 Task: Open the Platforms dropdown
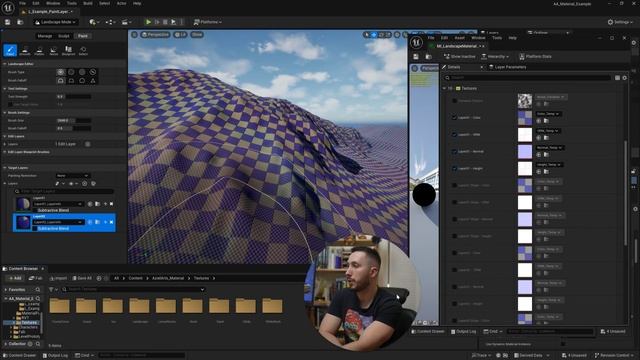tap(208, 22)
